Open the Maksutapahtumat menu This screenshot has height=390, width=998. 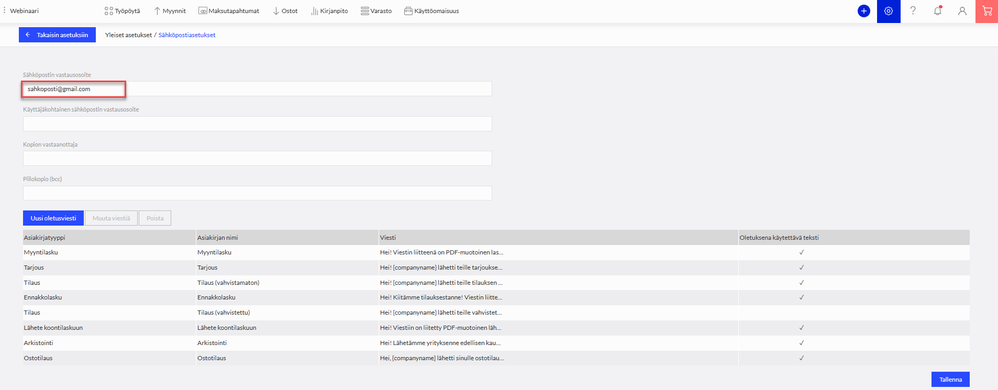[228, 11]
